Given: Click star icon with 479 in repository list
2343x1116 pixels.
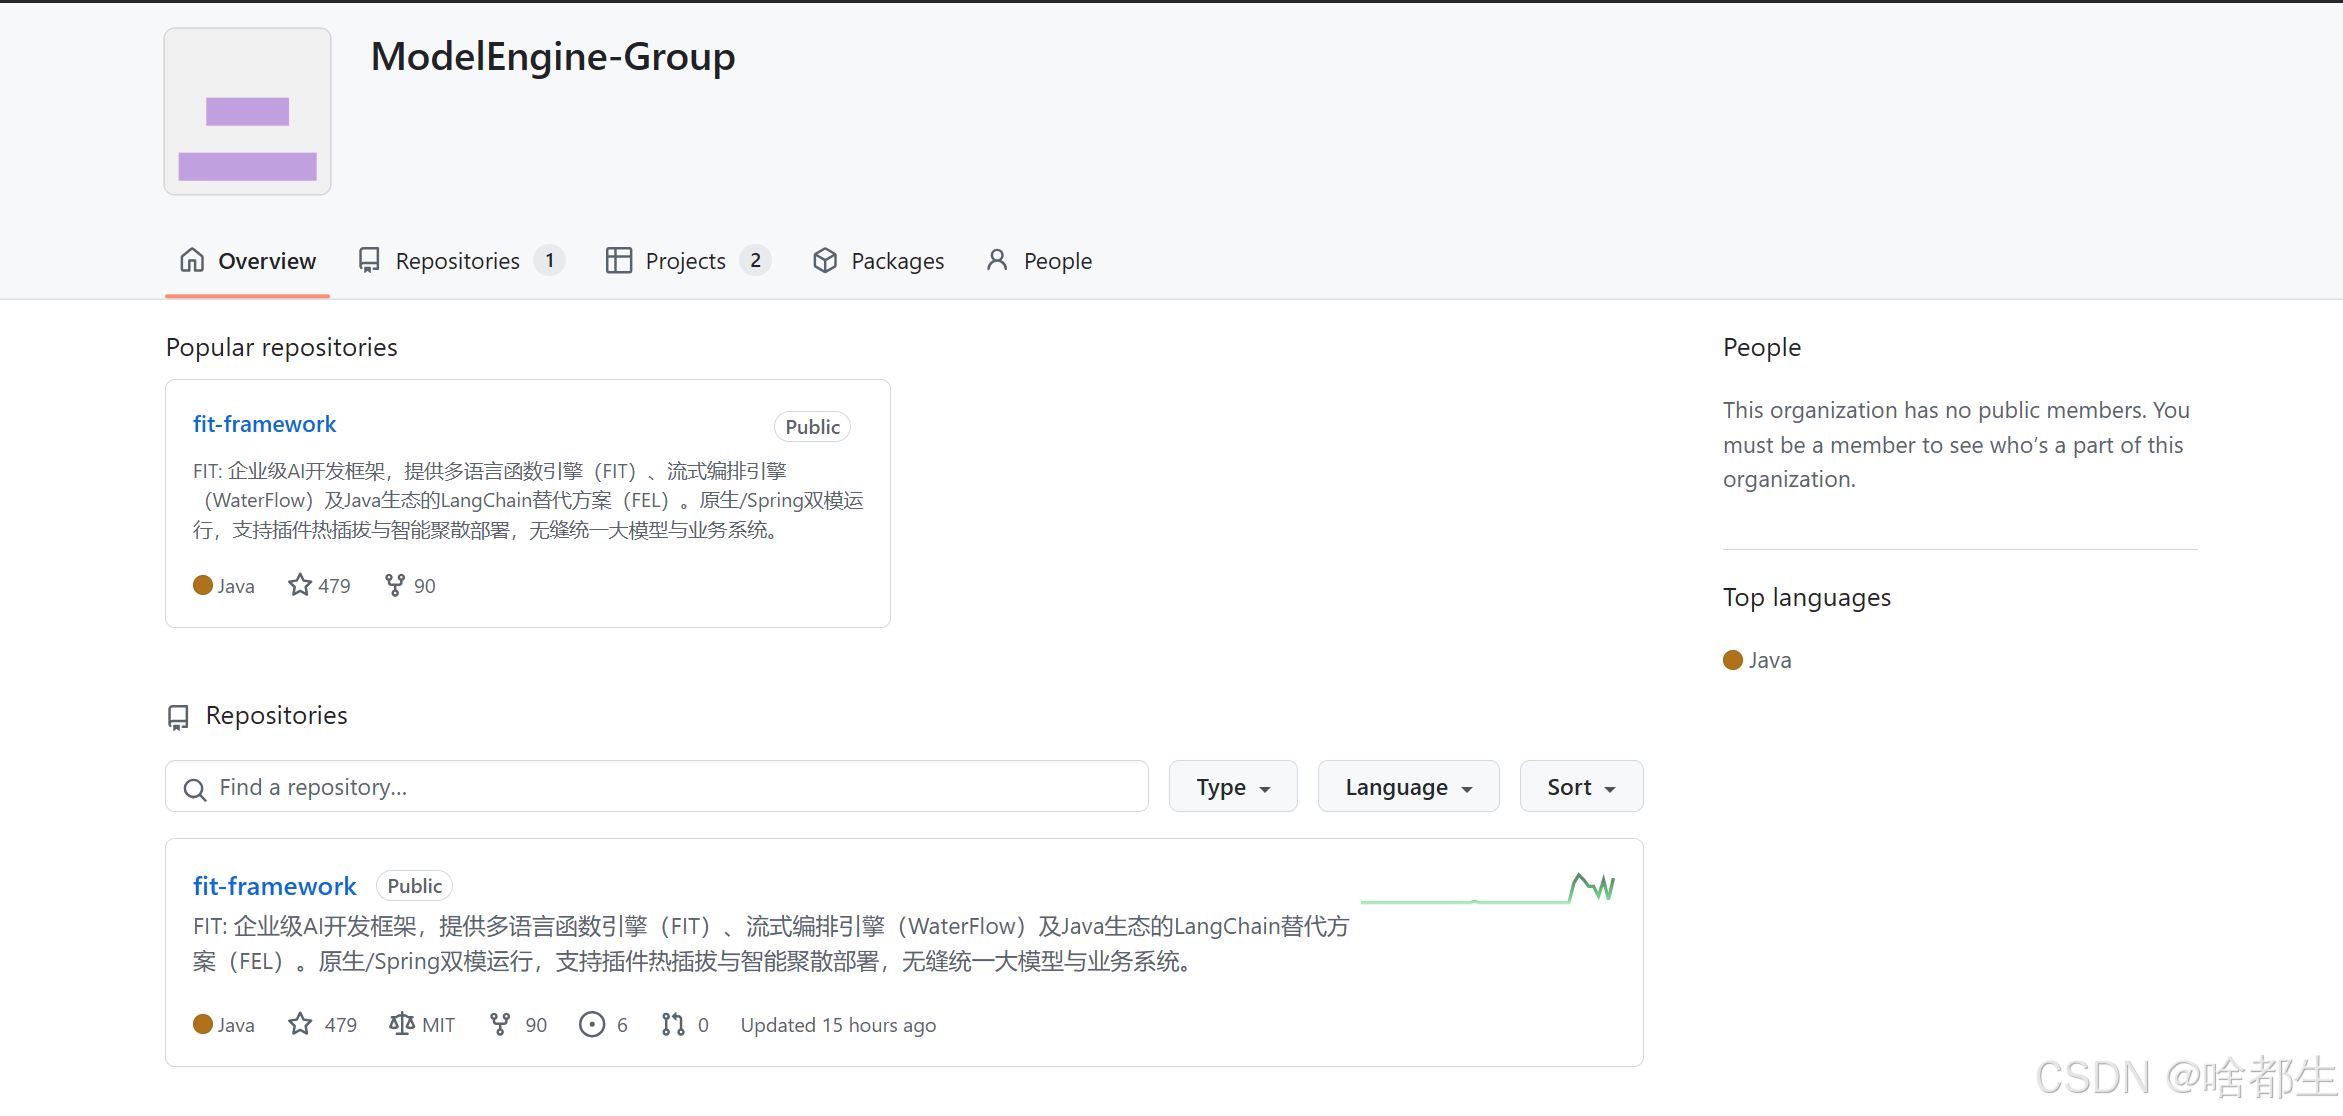Looking at the screenshot, I should [300, 1024].
